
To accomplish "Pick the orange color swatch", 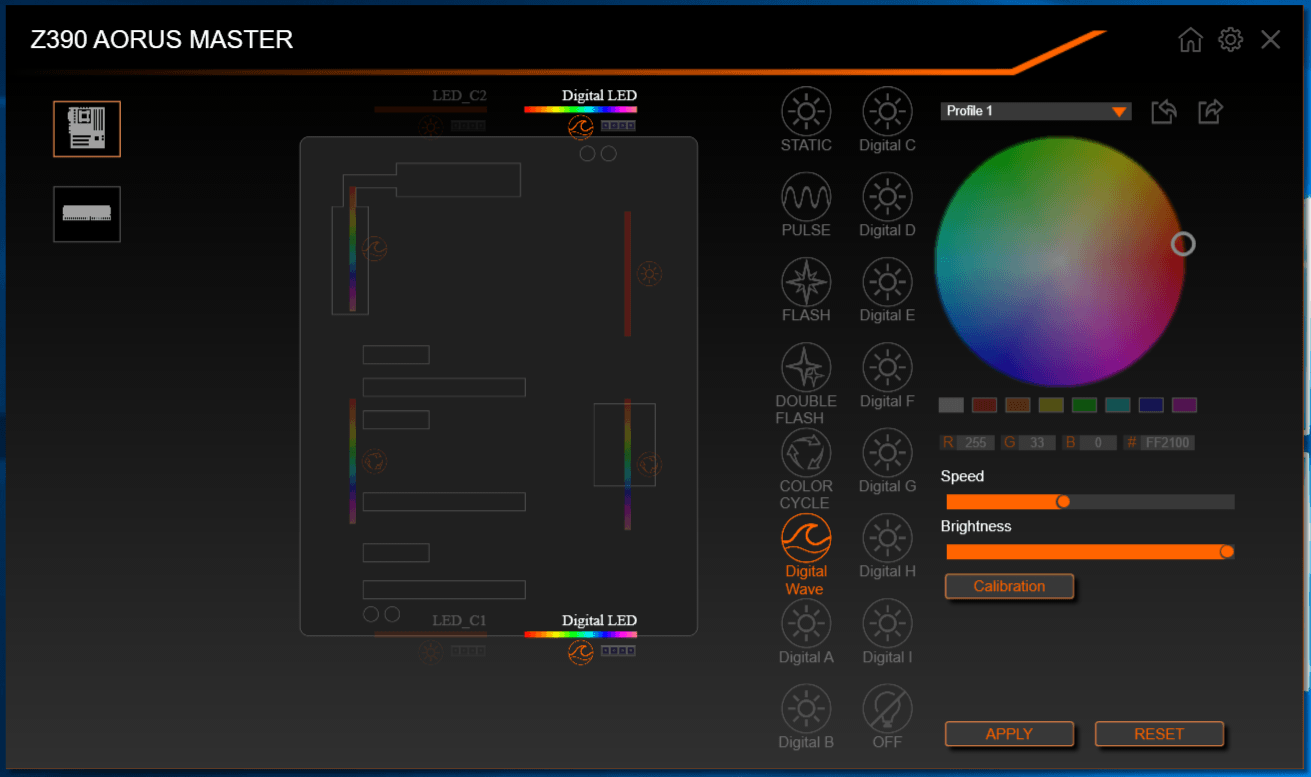I will [x=1018, y=405].
